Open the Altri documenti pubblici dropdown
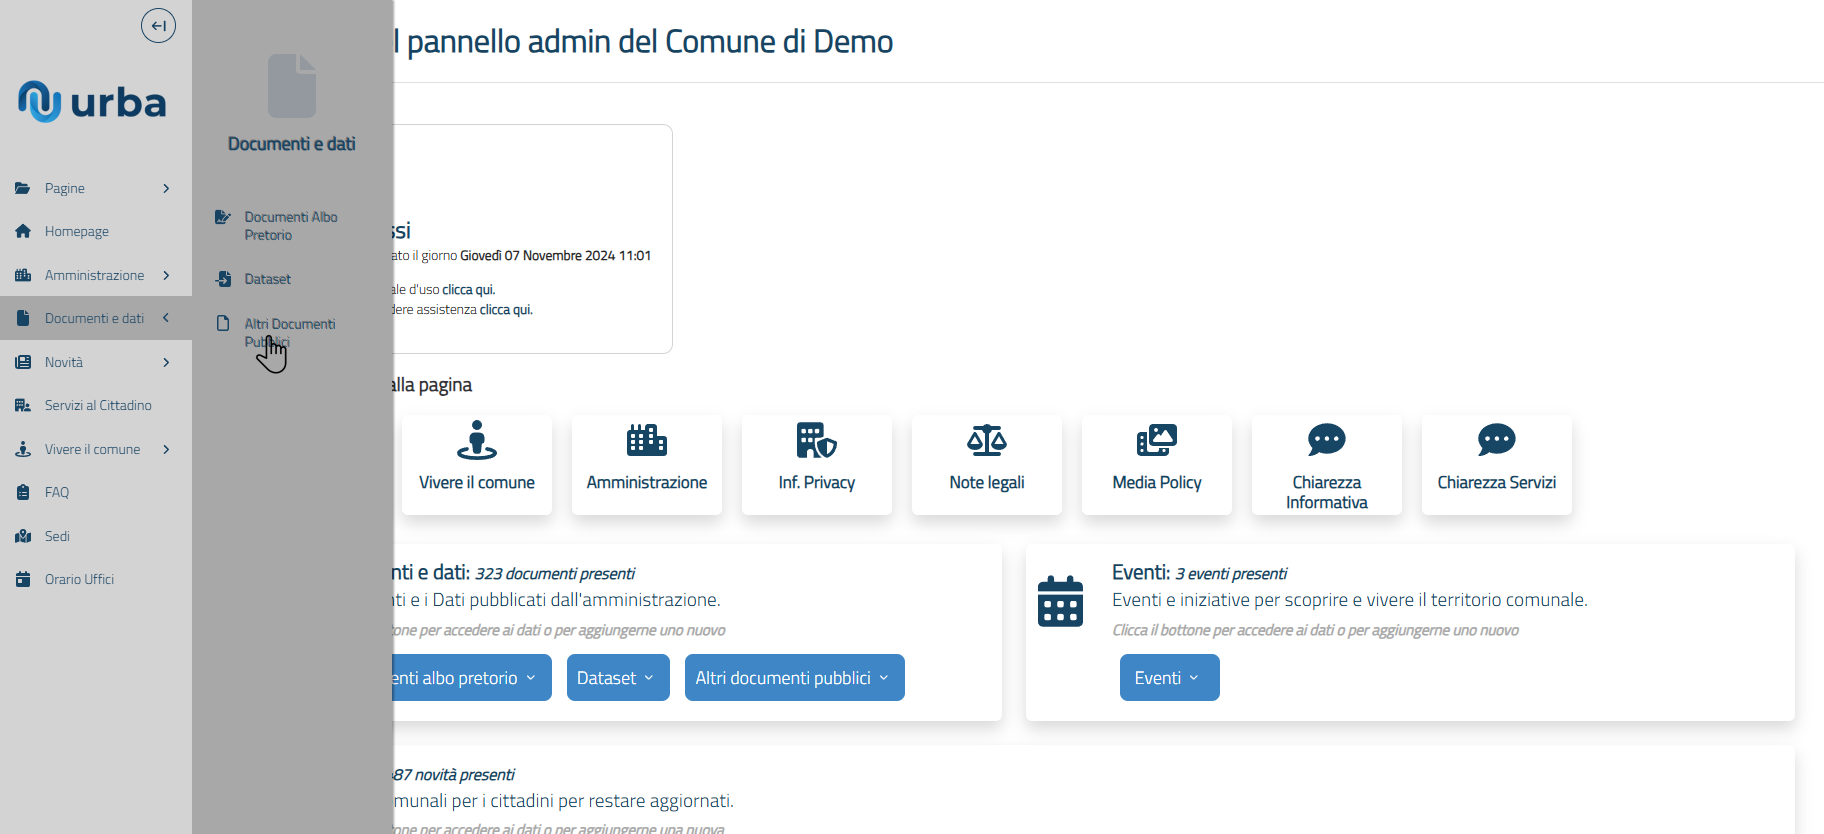The width and height of the screenshot is (1824, 834). click(x=794, y=678)
